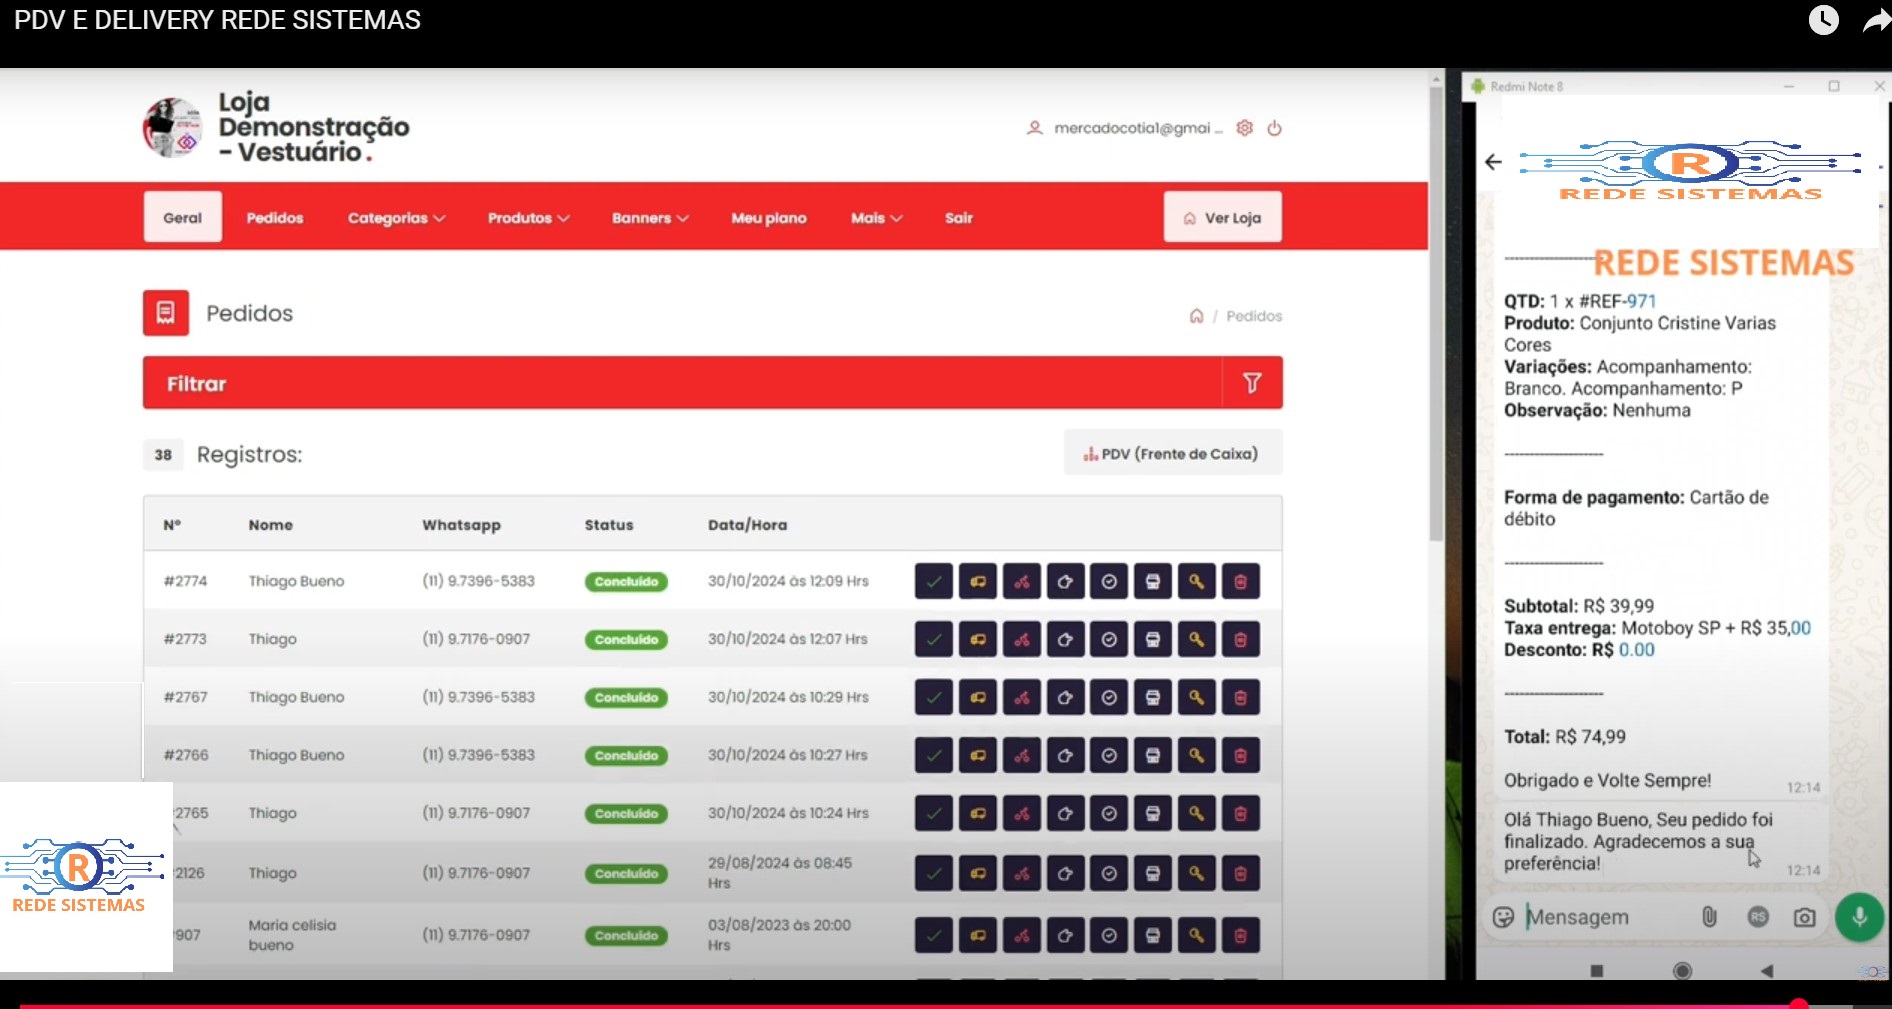
Task: Click the YouTube Watch later clock icon
Action: click(x=1823, y=20)
